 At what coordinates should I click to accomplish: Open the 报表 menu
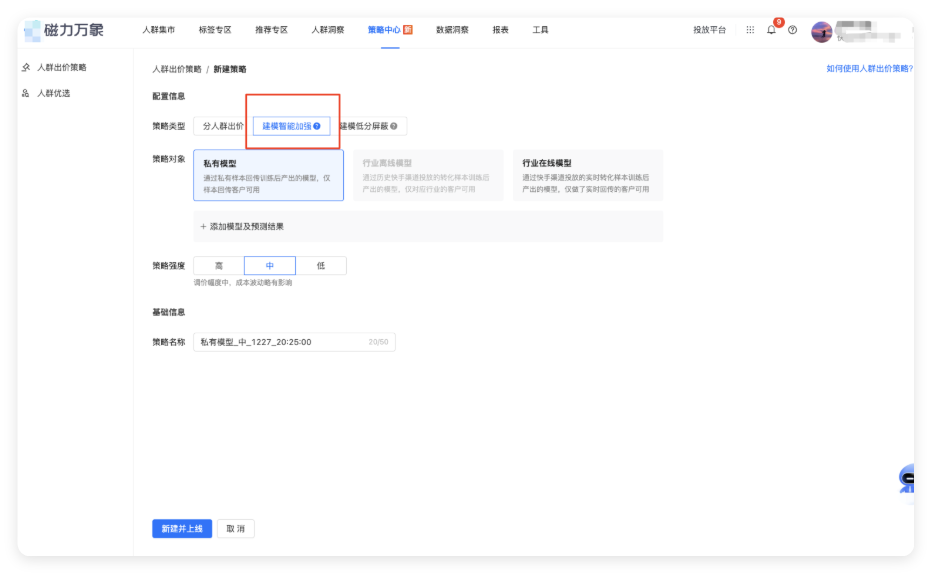click(x=501, y=30)
